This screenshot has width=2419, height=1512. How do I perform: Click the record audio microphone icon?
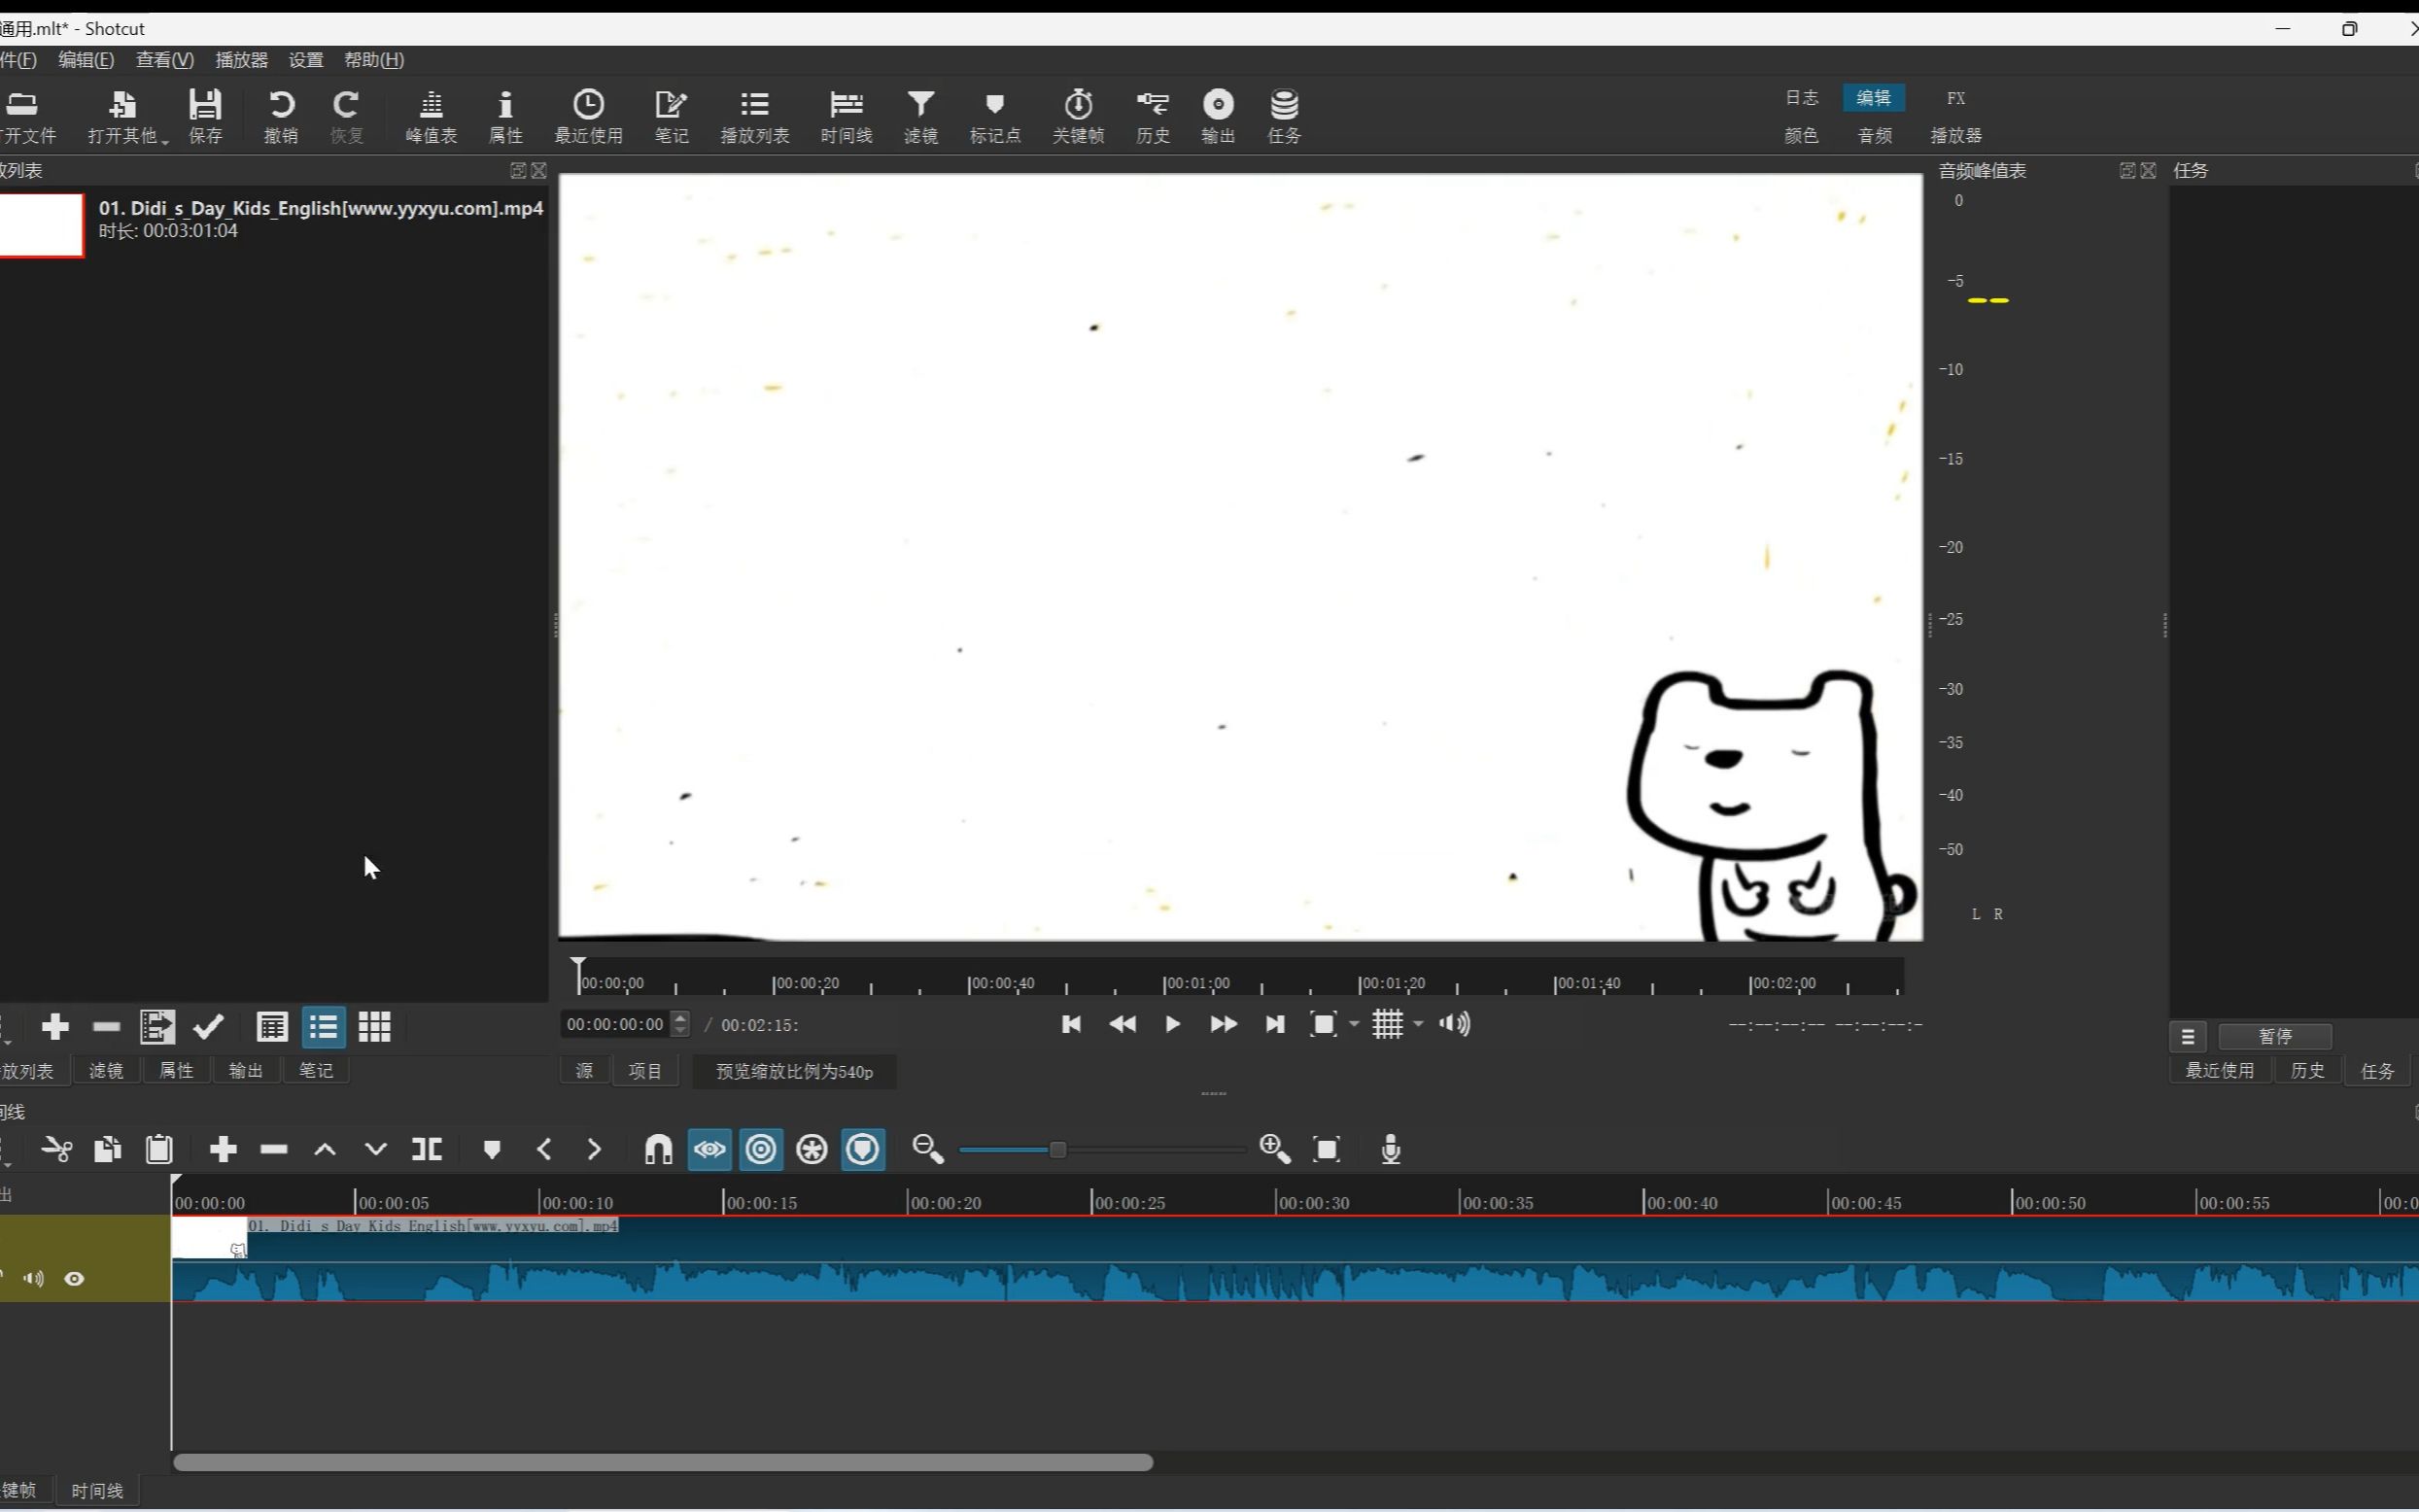pyautogui.click(x=1390, y=1149)
